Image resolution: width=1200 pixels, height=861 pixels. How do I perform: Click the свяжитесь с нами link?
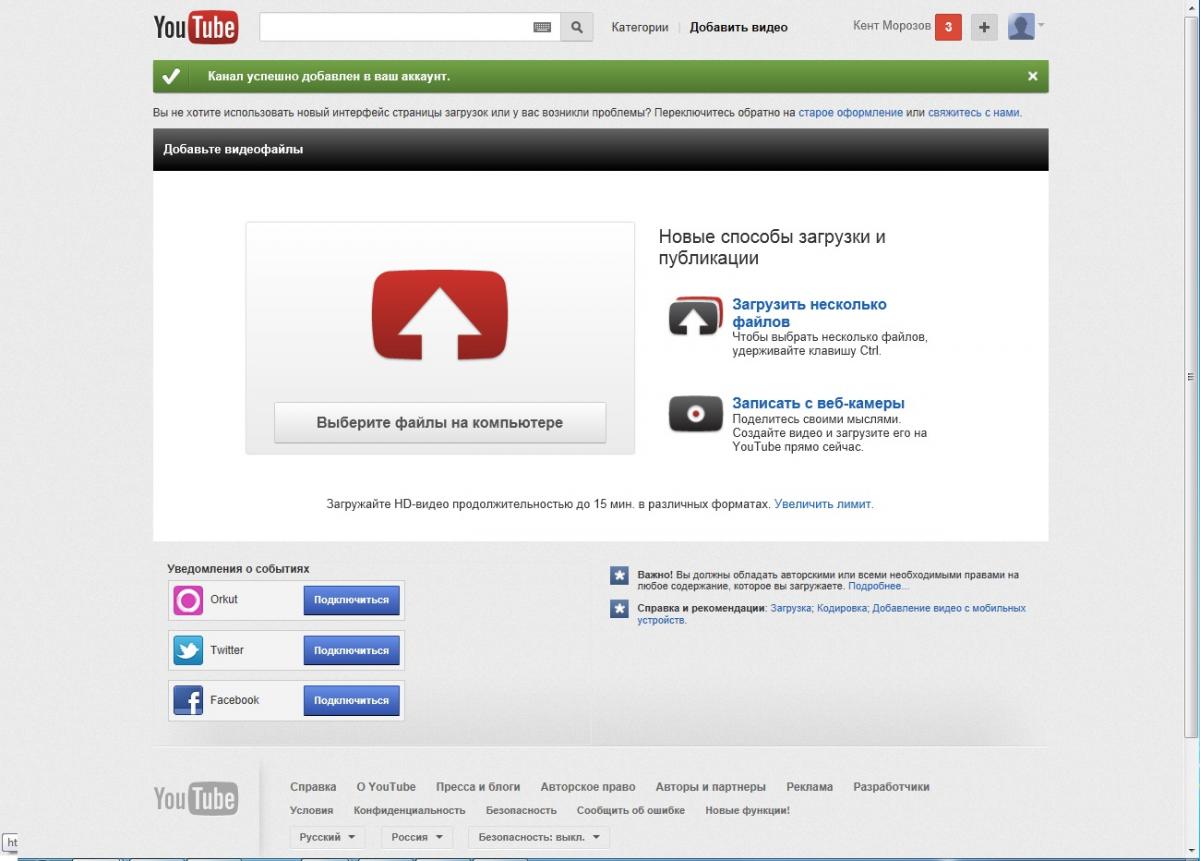pyautogui.click(x=974, y=113)
